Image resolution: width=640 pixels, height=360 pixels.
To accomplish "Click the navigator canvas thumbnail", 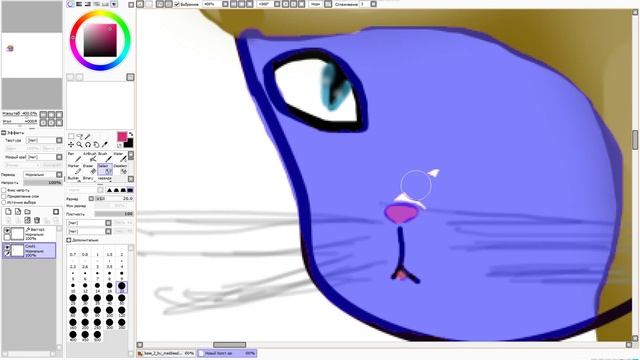I will coord(32,55).
